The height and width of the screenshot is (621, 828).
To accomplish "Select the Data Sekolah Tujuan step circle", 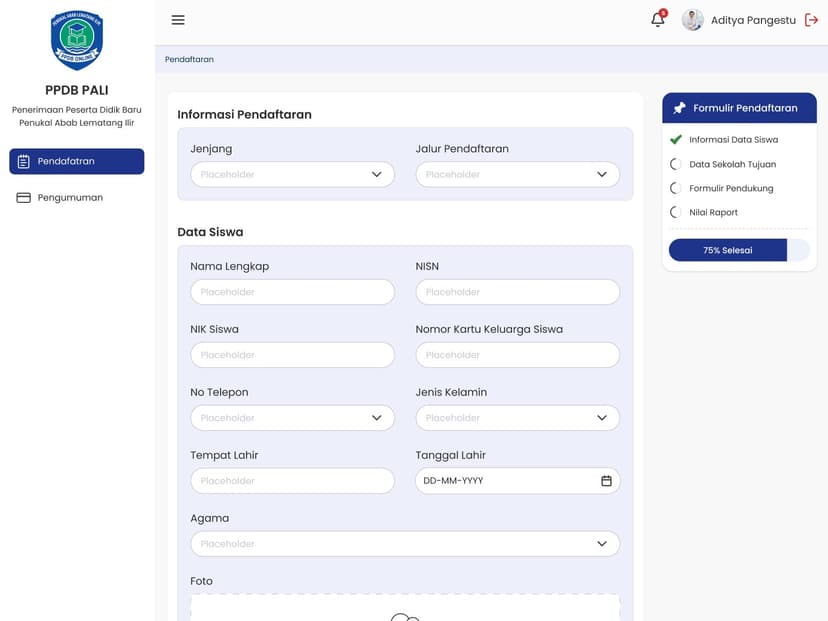I will [675, 164].
